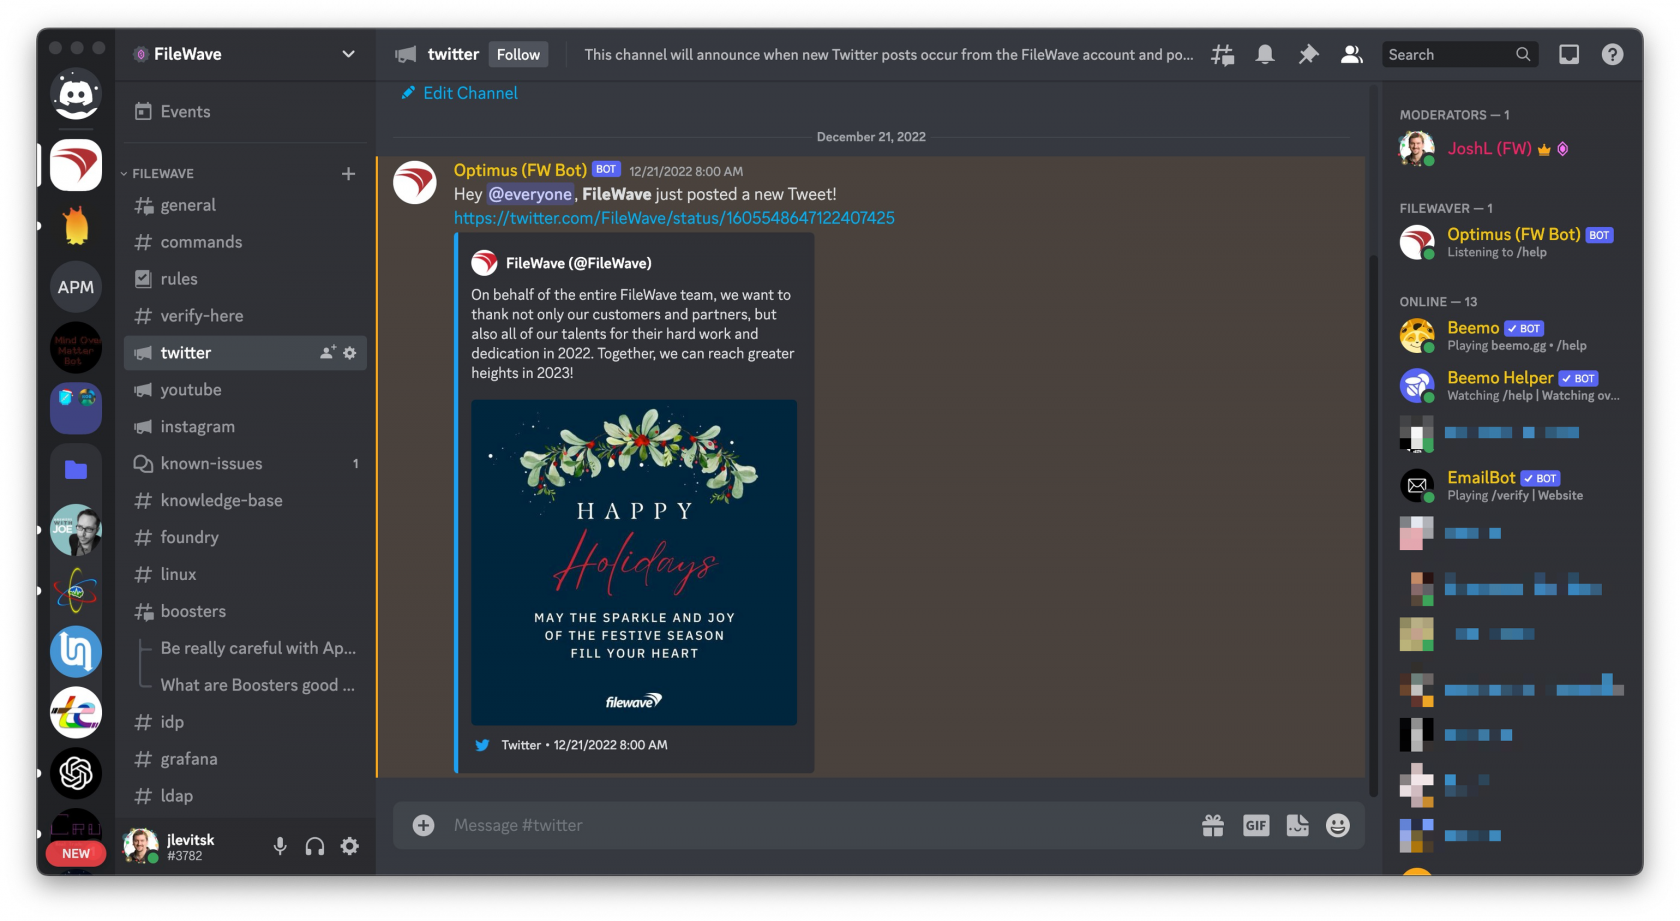1680x921 pixels.
Task: Select the FileWave server icon
Action: [76, 165]
